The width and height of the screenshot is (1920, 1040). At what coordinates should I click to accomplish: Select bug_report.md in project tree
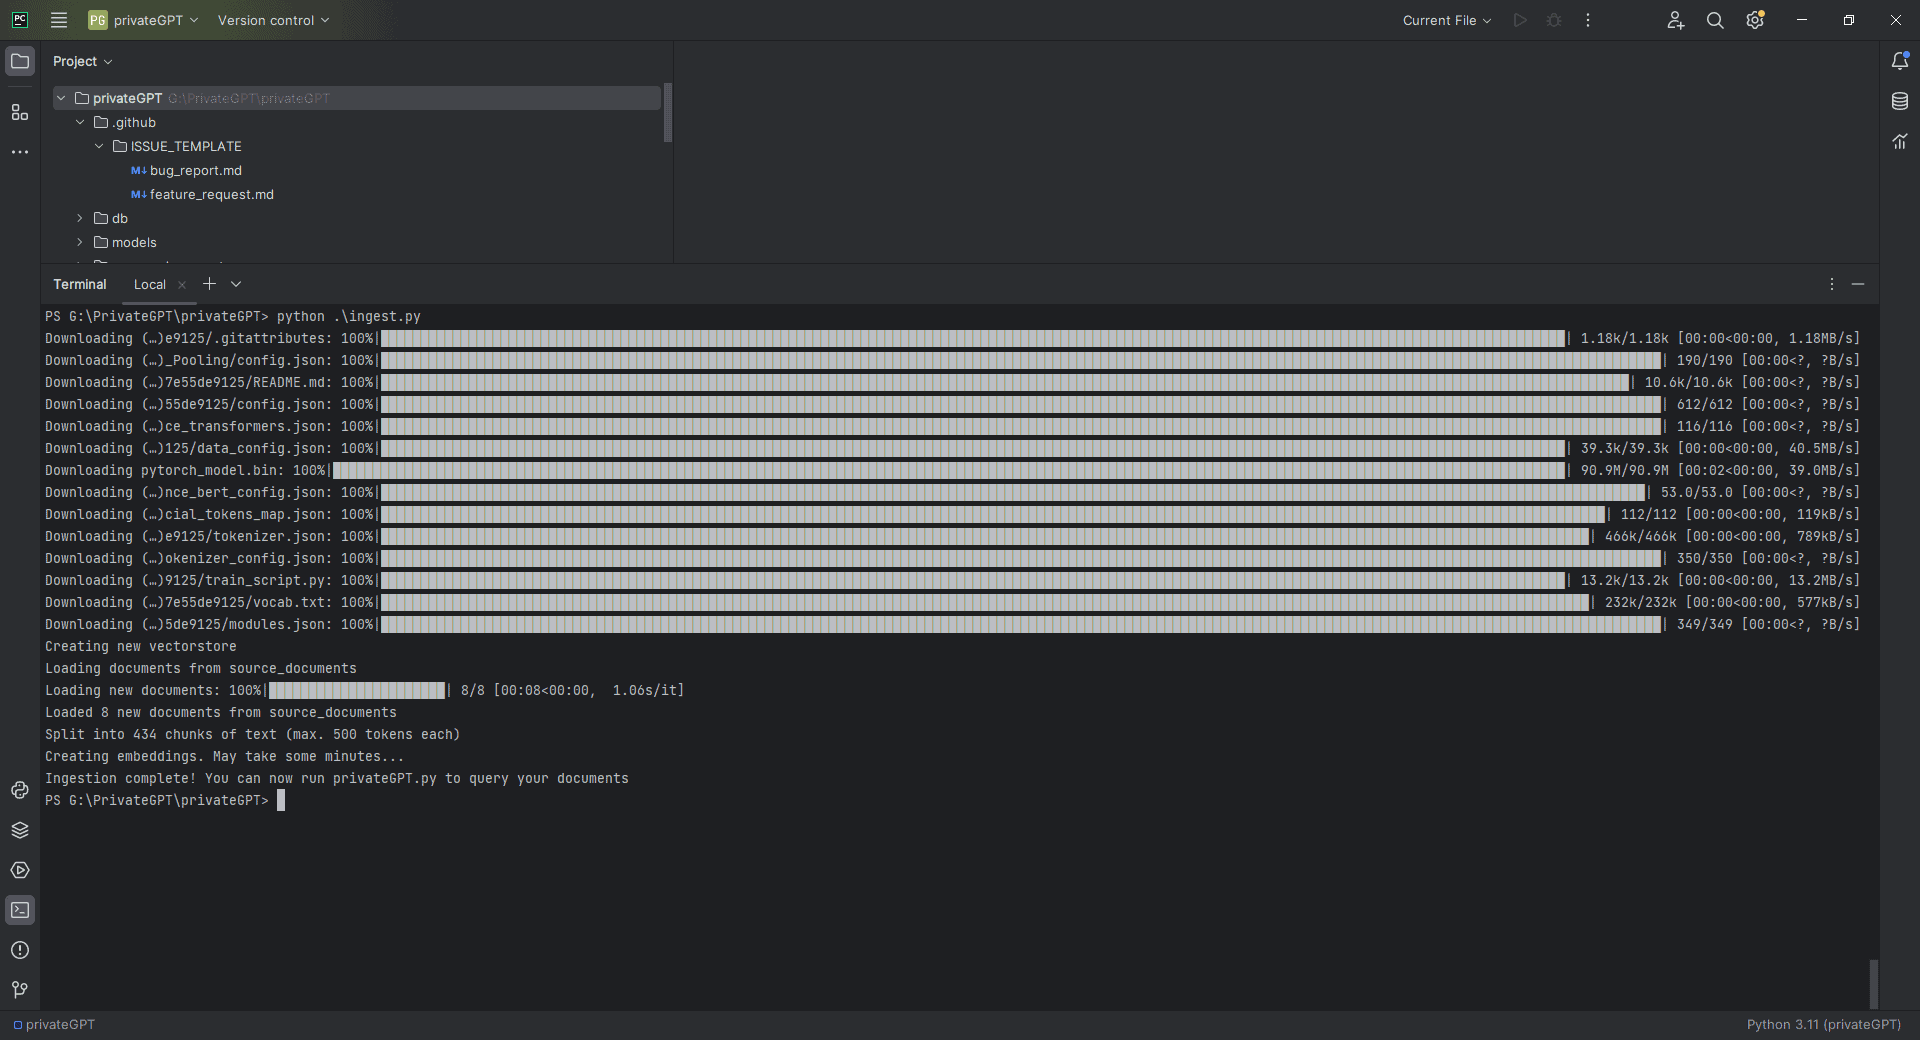[196, 170]
